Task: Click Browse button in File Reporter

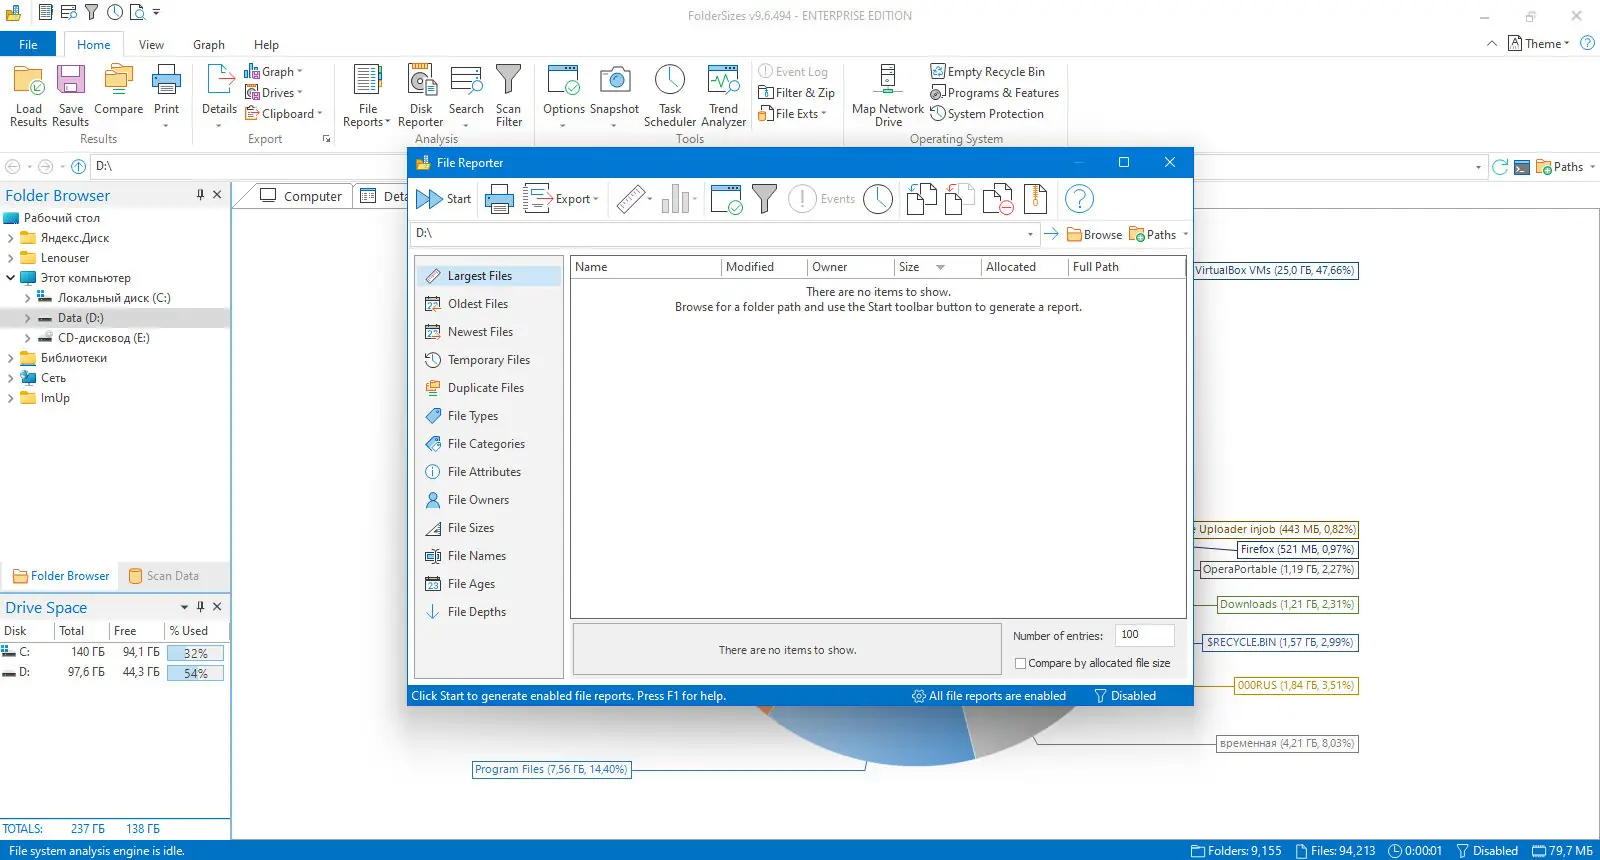Action: coord(1094,234)
